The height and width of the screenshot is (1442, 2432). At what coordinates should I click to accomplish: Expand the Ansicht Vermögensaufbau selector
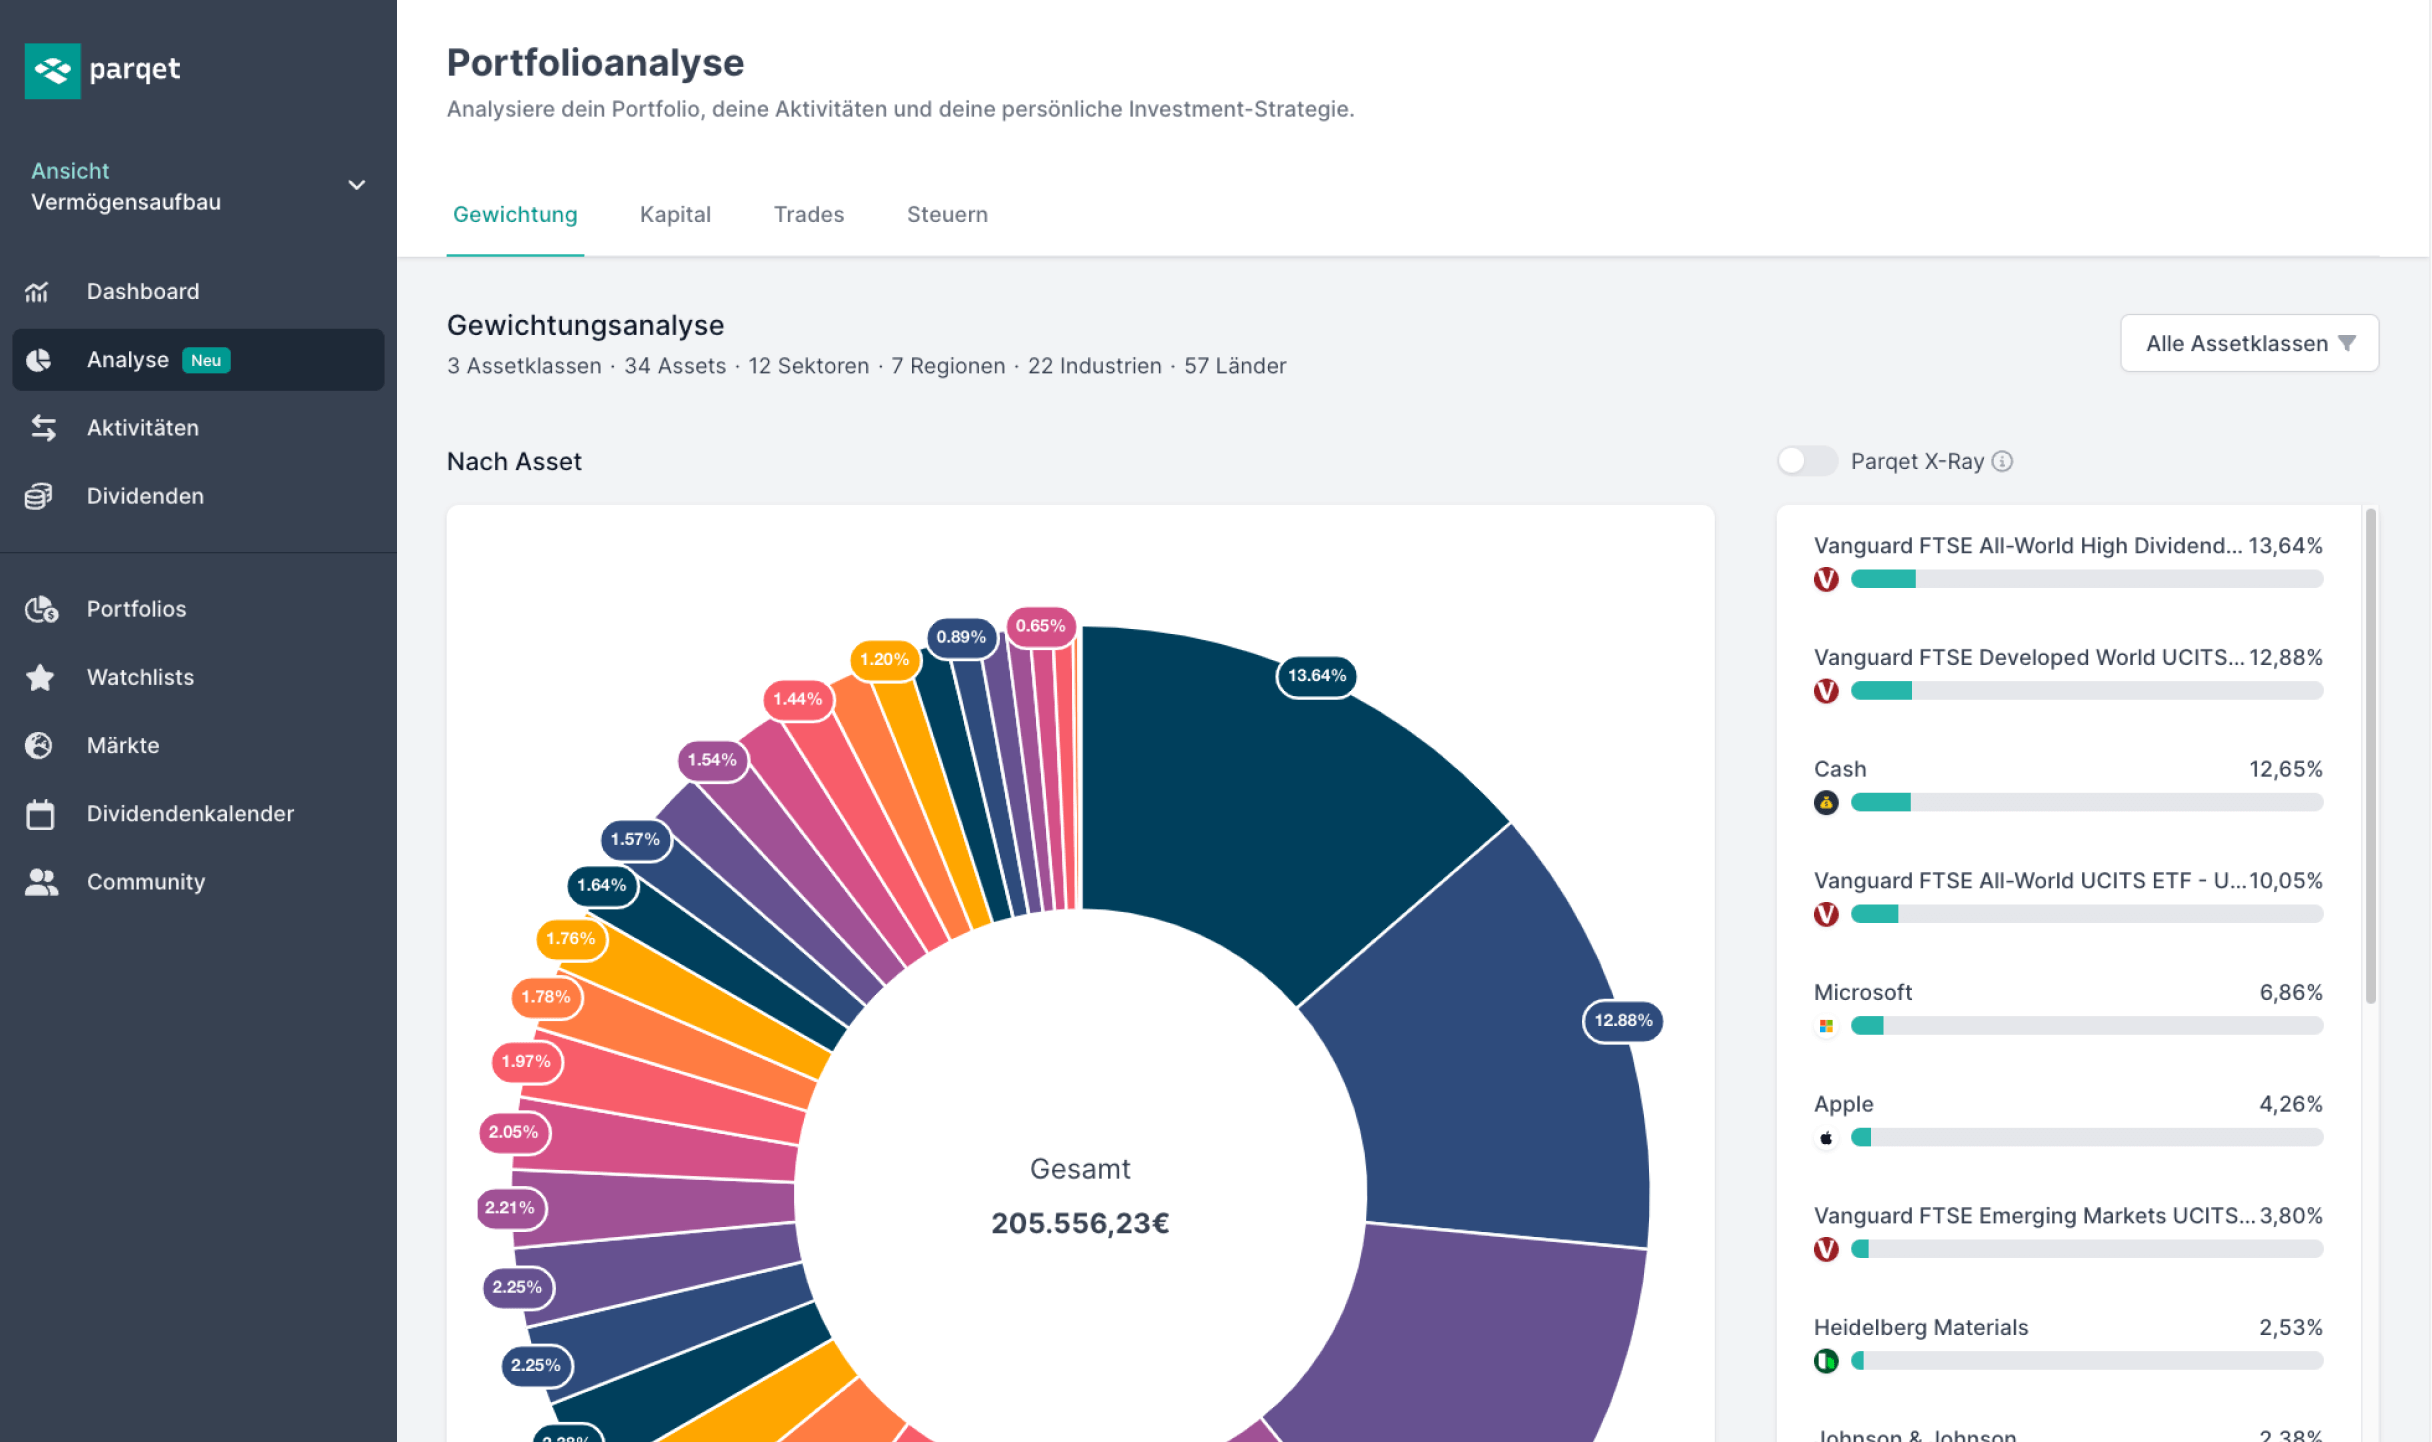[x=198, y=186]
